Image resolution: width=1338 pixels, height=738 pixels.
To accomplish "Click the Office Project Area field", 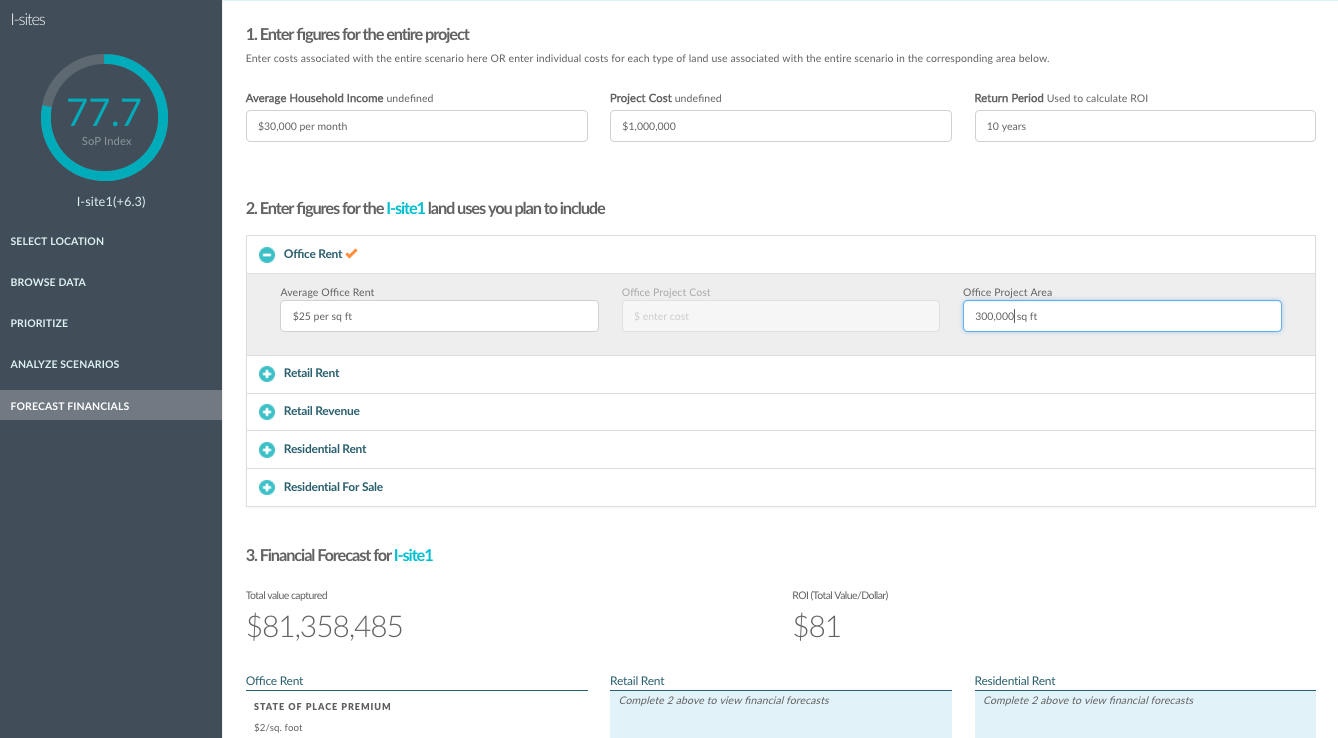I will click(x=1122, y=316).
